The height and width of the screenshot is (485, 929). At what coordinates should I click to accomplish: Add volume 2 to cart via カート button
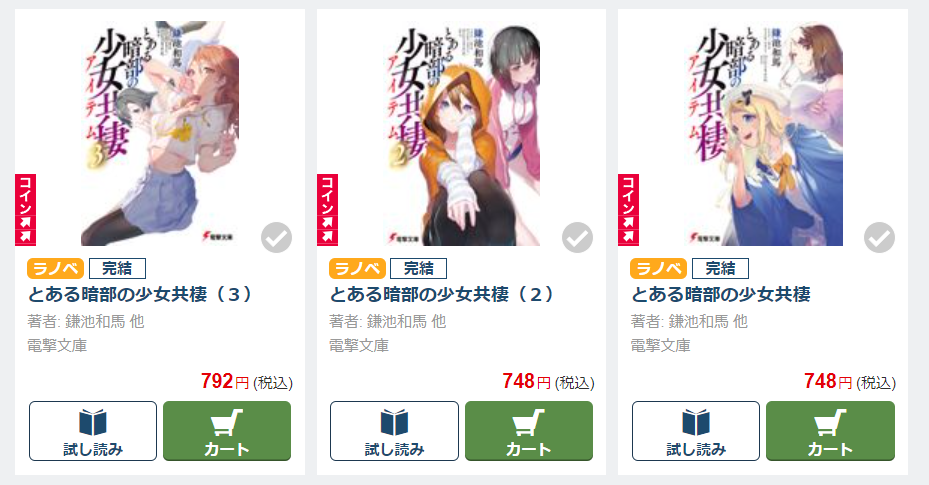[x=529, y=431]
